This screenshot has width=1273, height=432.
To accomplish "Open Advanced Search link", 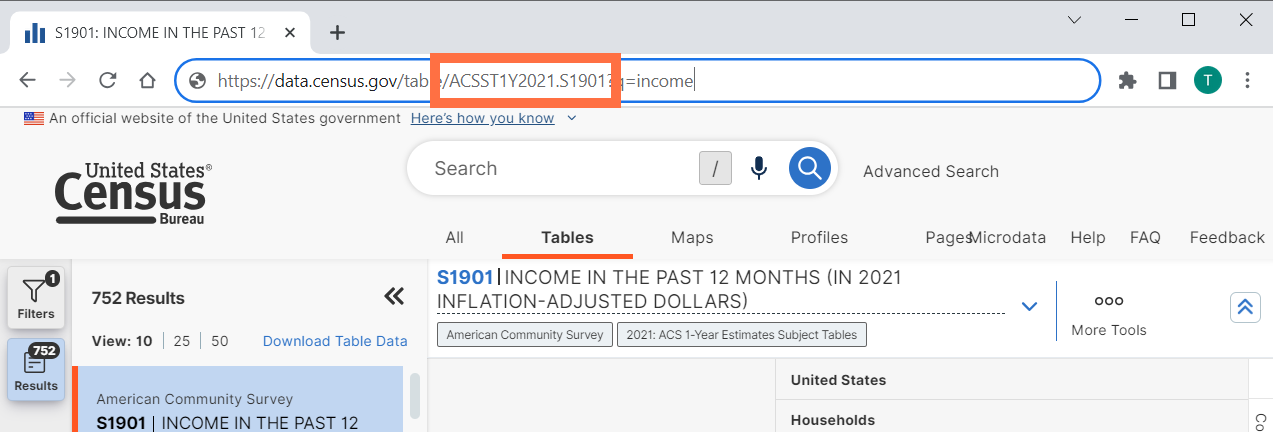I will coord(931,171).
